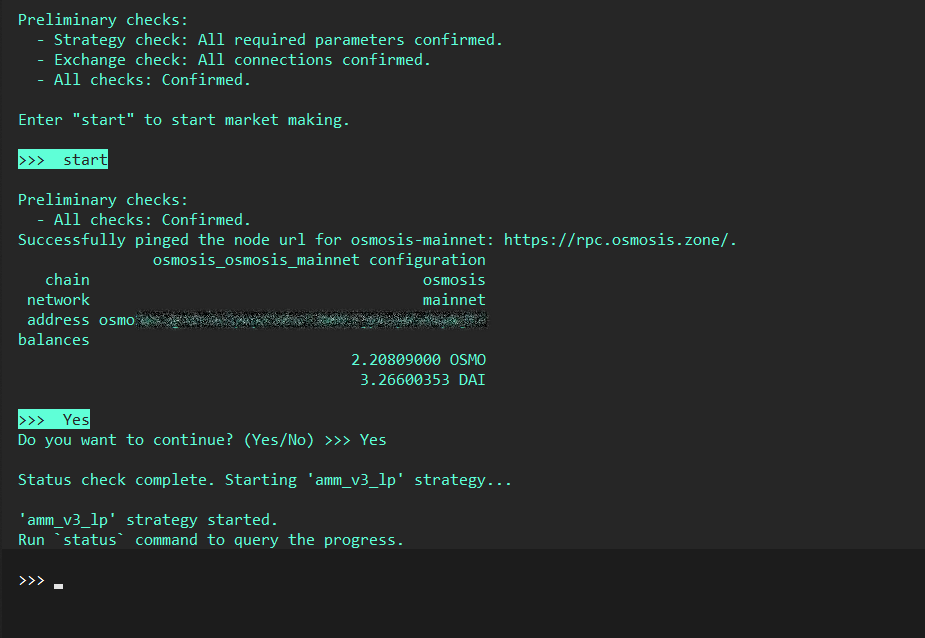Viewport: 925px width, 638px height.
Task: Click the 'chain' row label
Action: click(x=67, y=280)
